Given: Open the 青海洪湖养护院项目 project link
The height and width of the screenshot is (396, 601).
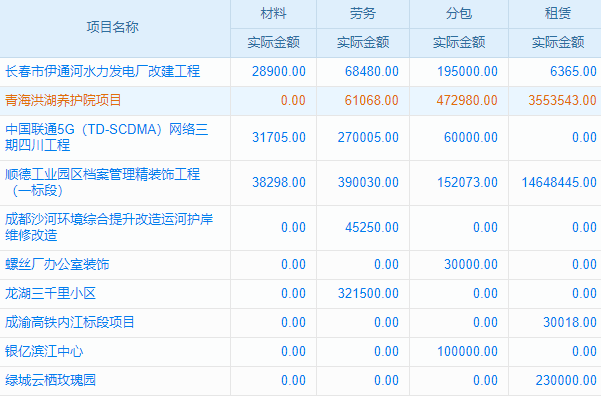Looking at the screenshot, I should [63, 100].
